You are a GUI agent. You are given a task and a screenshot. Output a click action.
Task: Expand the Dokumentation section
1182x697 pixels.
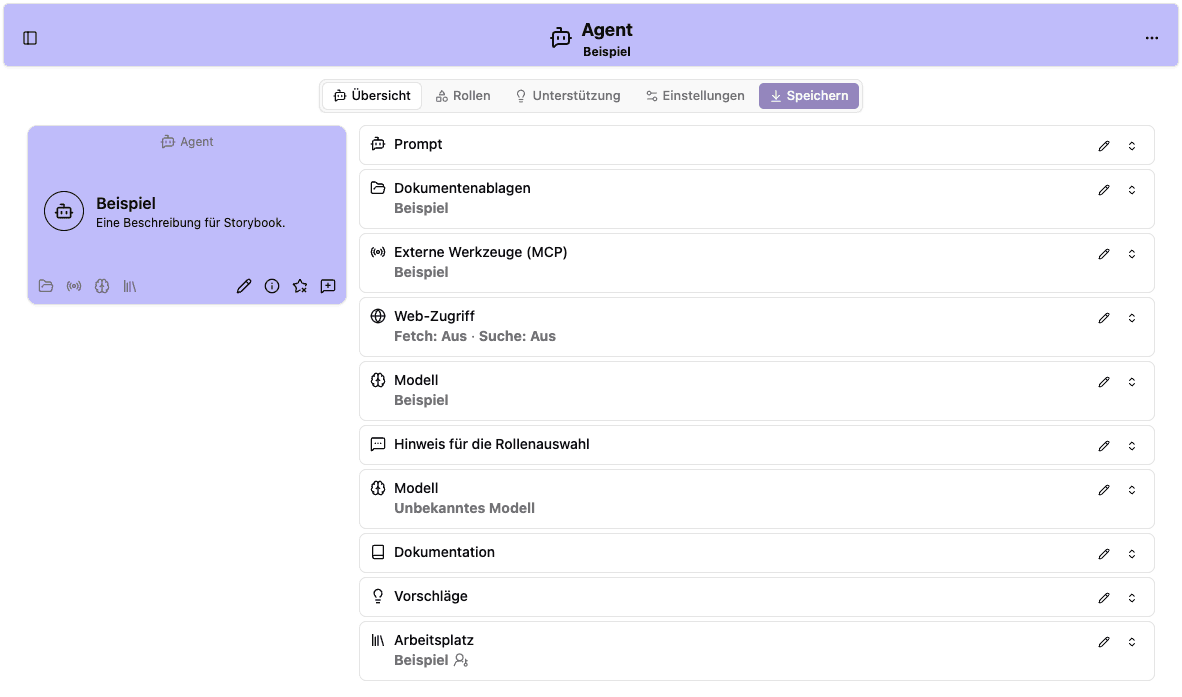pyautogui.click(x=1131, y=554)
